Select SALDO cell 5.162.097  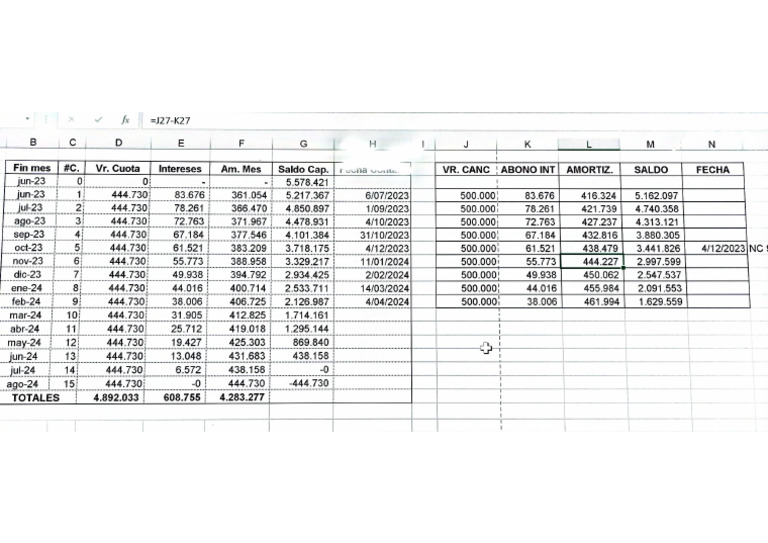click(652, 196)
